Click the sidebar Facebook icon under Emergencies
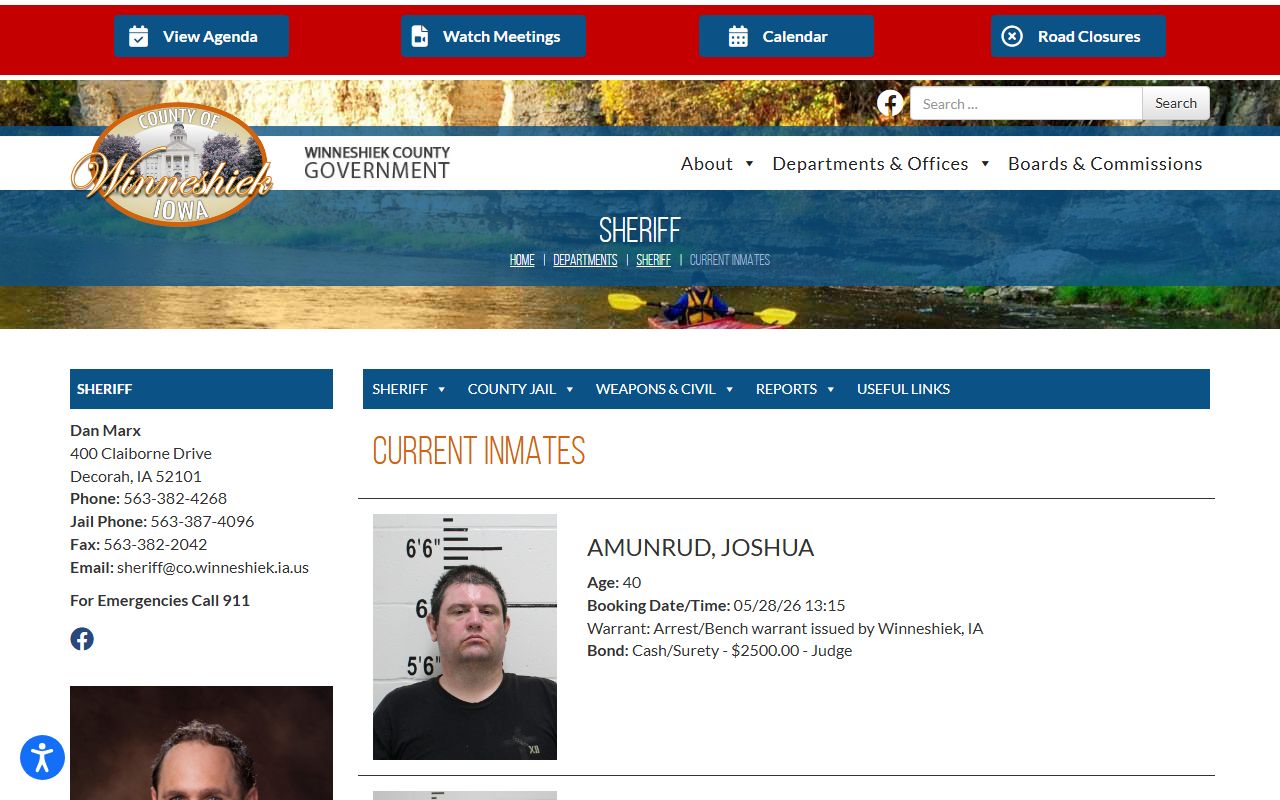This screenshot has width=1280, height=800. coord(82,639)
